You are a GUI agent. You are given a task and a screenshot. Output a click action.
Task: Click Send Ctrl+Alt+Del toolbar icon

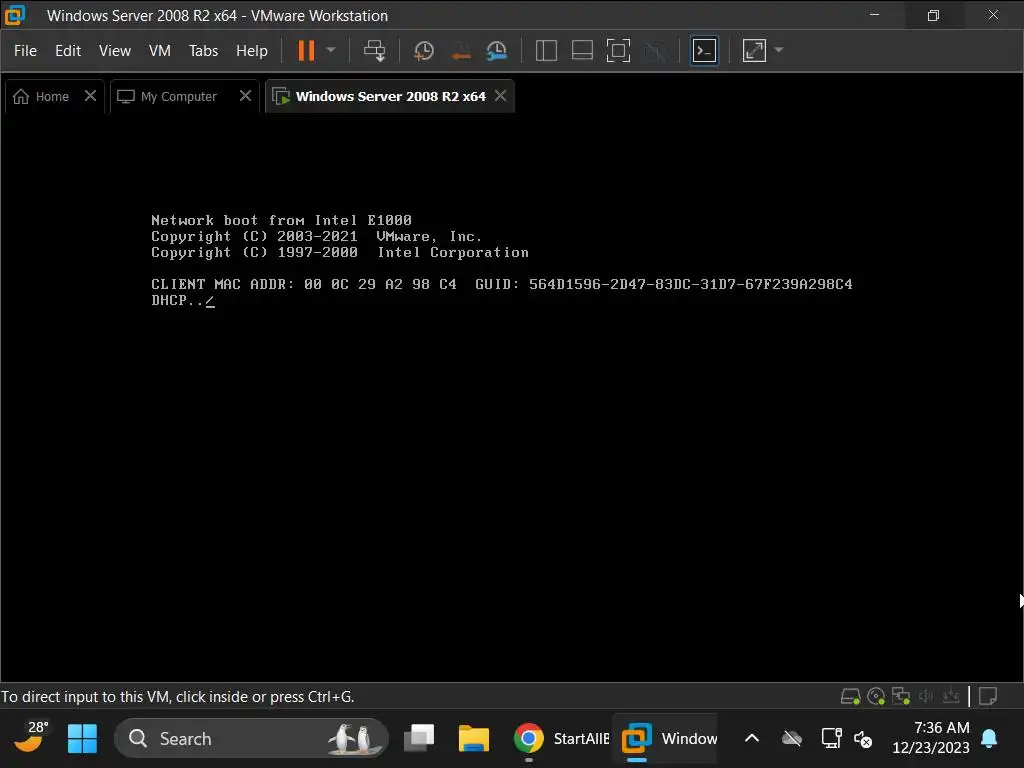(x=374, y=50)
